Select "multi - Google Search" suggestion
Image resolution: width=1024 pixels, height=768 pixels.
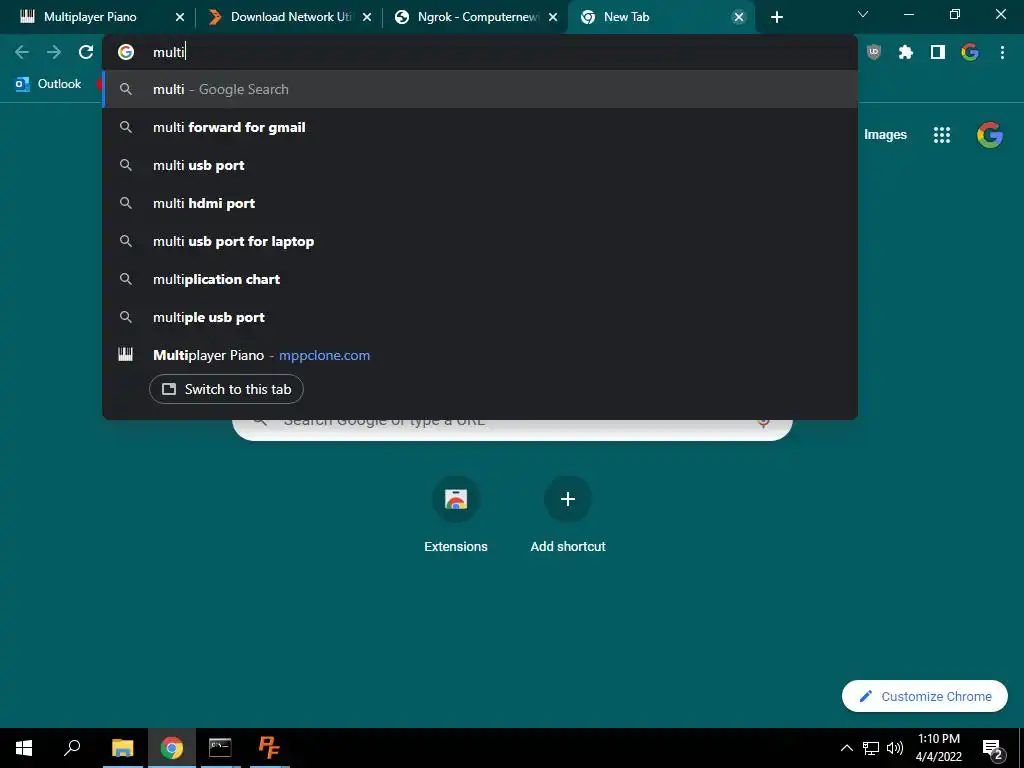click(x=480, y=89)
